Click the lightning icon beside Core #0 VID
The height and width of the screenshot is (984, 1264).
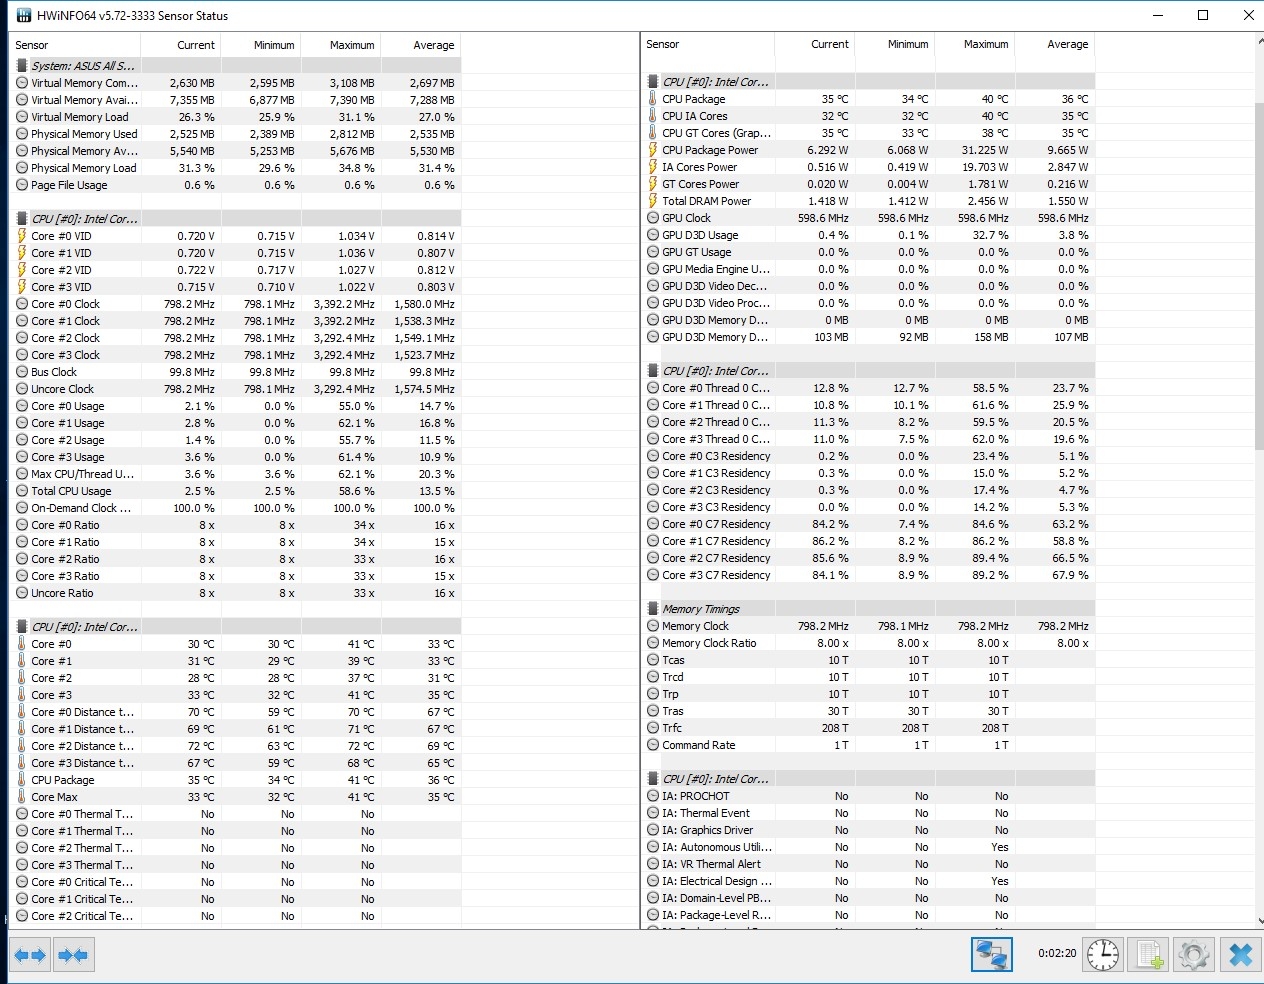tap(22, 236)
